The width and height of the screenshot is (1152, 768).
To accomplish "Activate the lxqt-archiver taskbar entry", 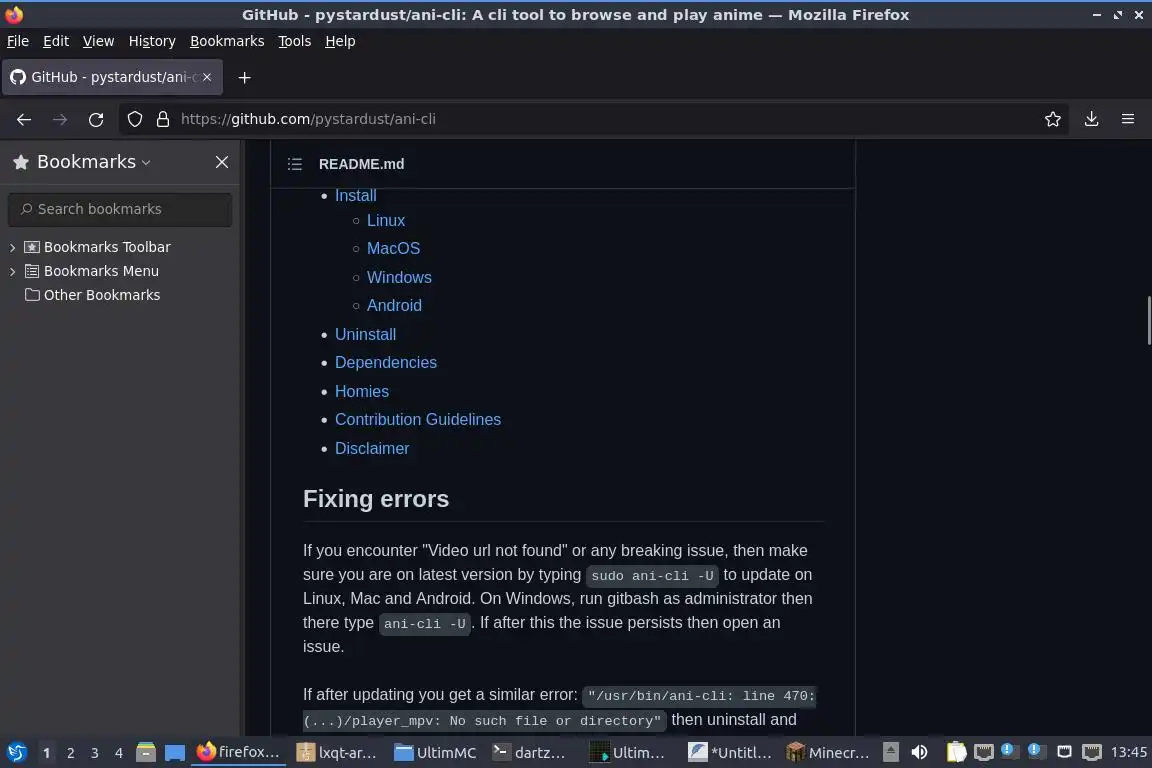I will coord(337,752).
